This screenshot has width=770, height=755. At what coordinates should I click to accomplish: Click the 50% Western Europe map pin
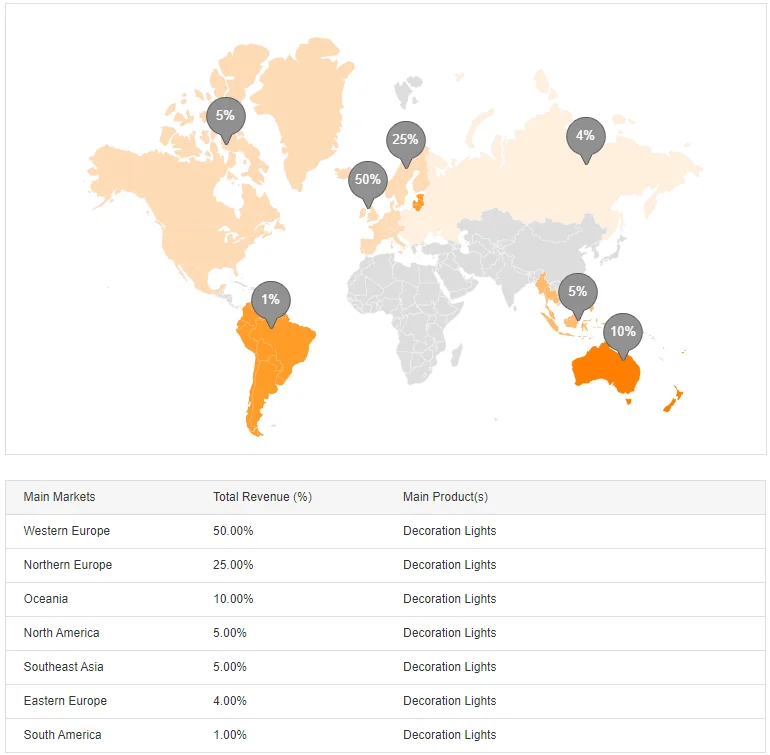[x=367, y=180]
